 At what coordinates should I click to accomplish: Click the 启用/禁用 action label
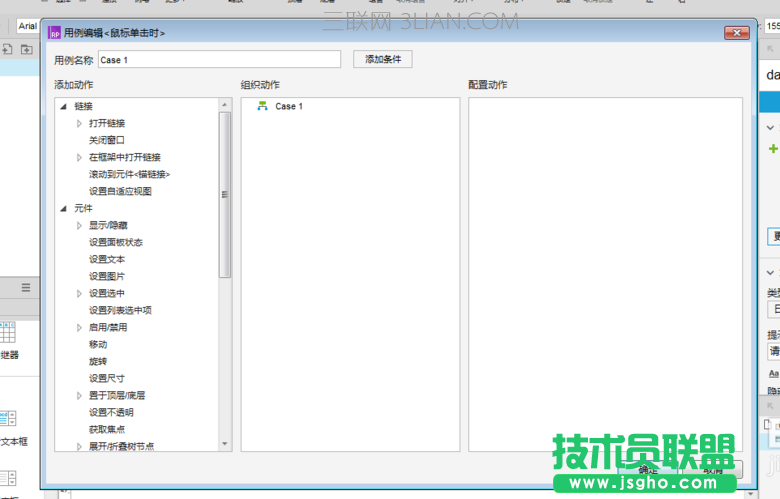point(108,327)
